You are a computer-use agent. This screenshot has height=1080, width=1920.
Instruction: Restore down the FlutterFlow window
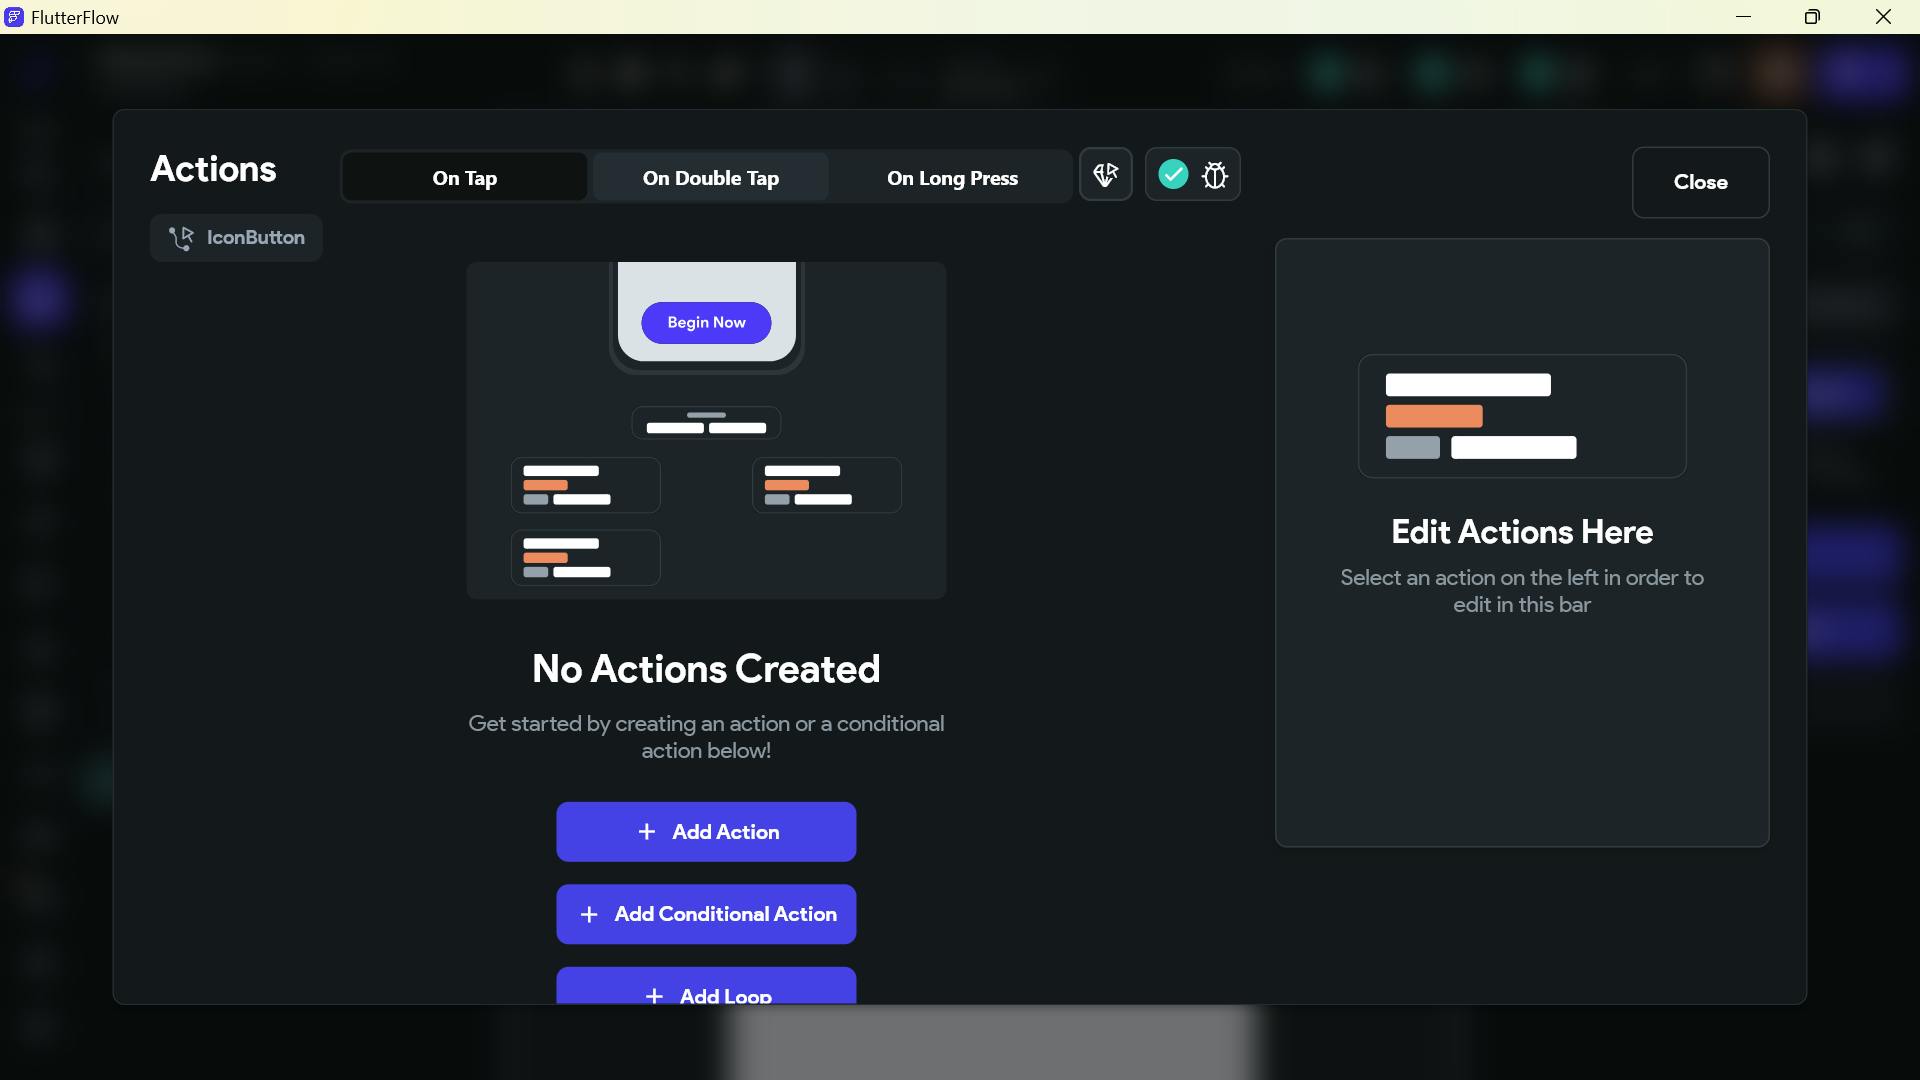pyautogui.click(x=1812, y=17)
